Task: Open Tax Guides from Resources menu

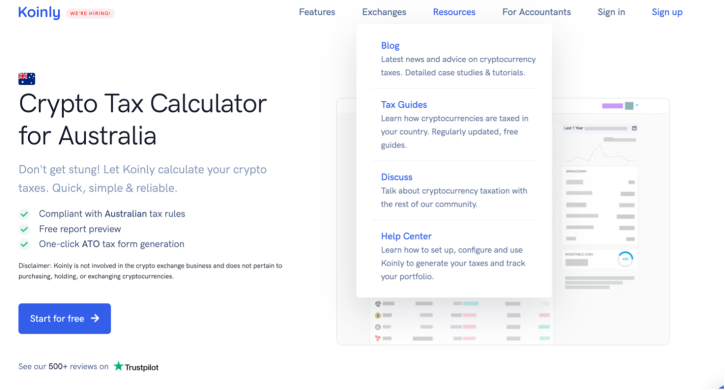Action: tap(404, 105)
